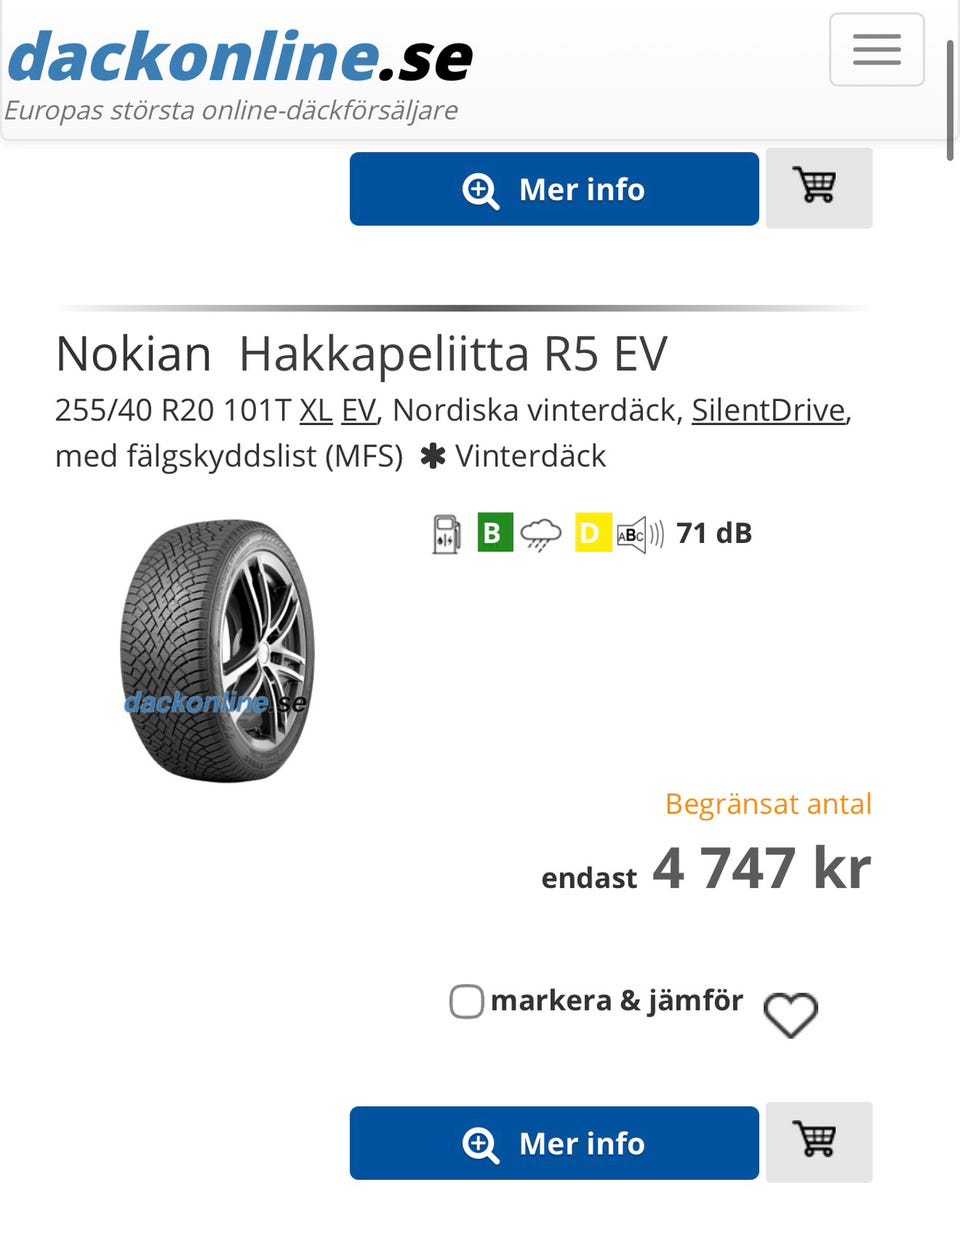Open the SilentDrive term link
The width and height of the screenshot is (960, 1241).
[x=768, y=410]
